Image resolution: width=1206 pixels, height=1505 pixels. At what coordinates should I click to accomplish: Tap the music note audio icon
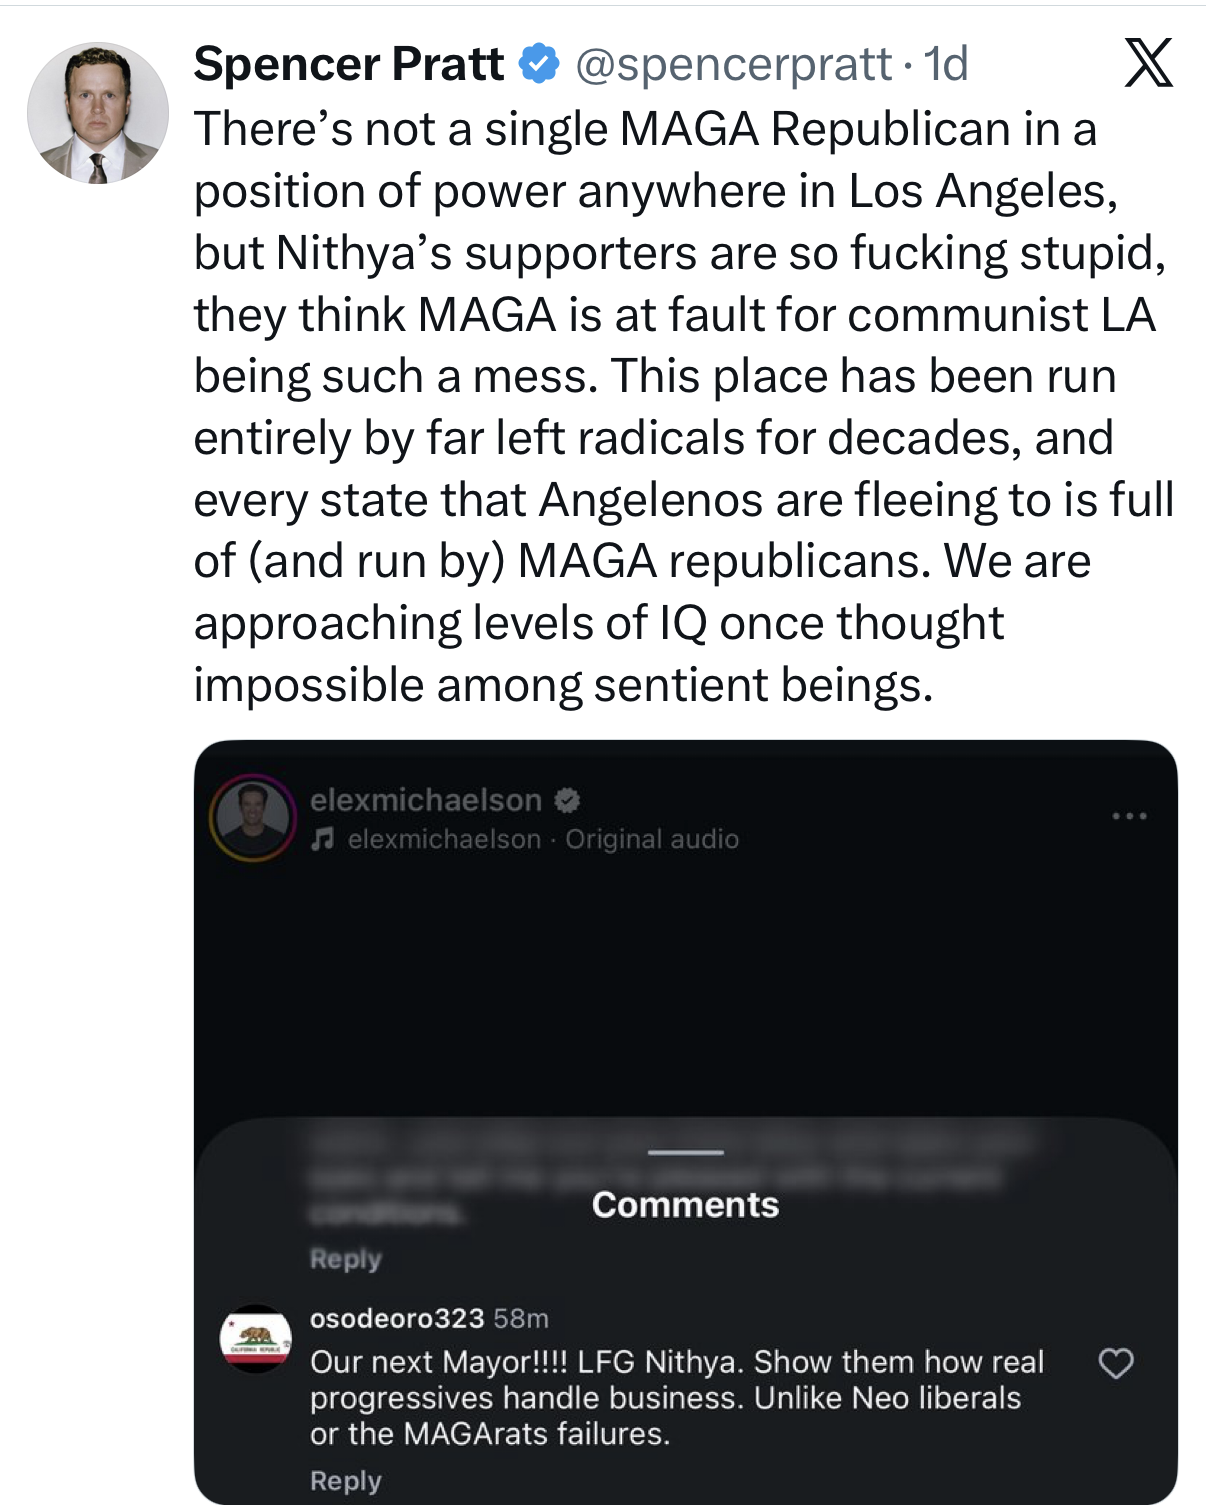(322, 839)
